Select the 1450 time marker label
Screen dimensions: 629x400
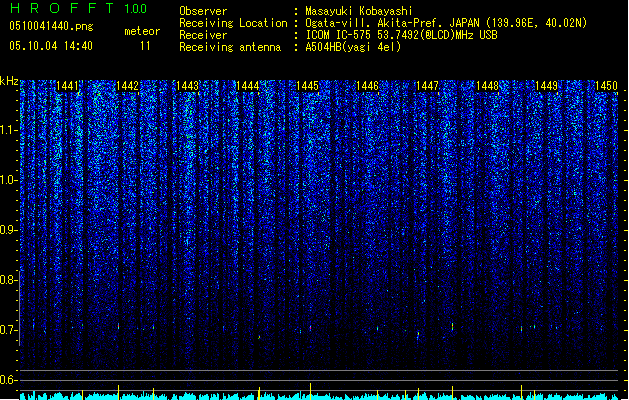[607, 86]
